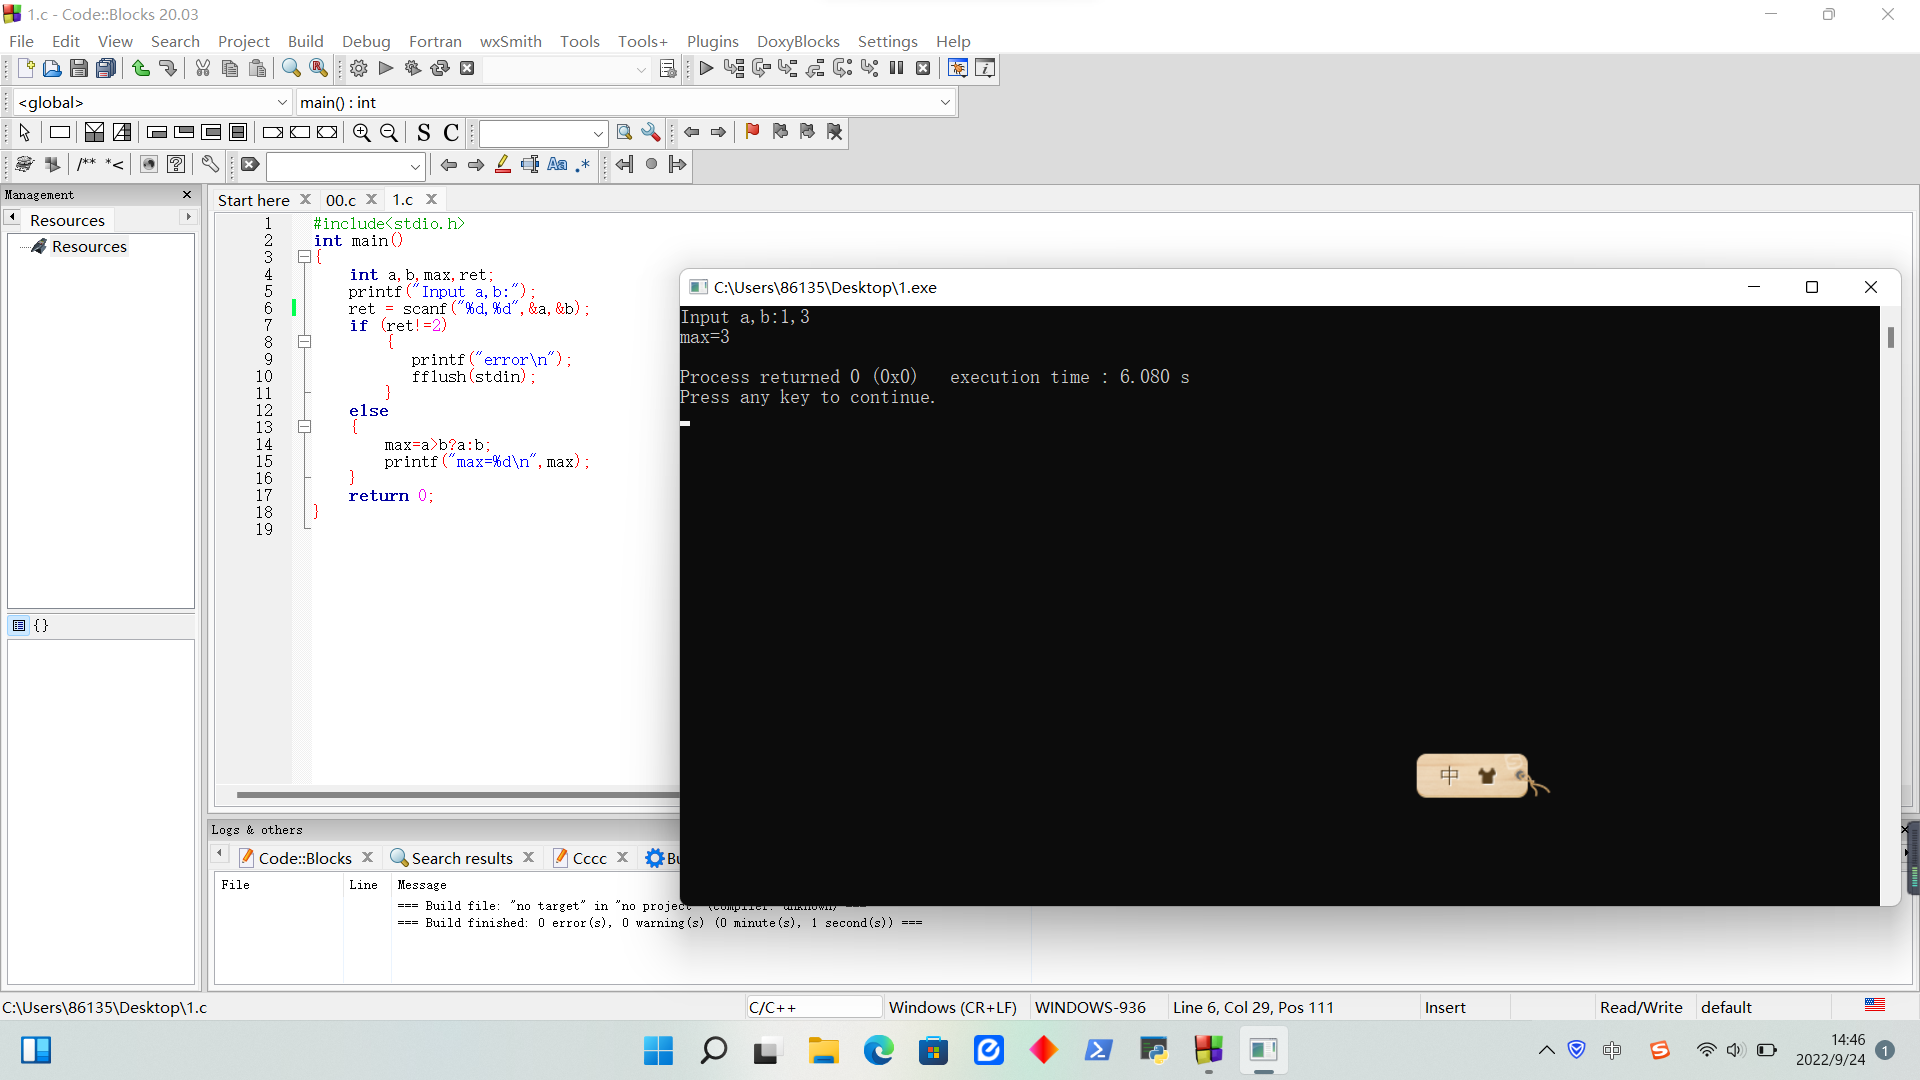1920x1080 pixels.
Task: Toggle the regex search option
Action: [x=583, y=165]
